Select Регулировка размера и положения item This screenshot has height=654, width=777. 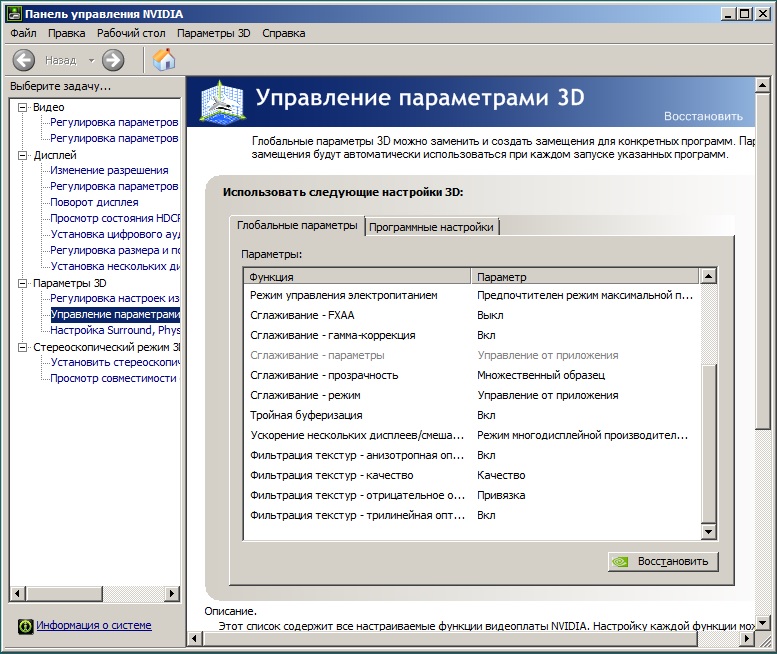tap(115, 250)
